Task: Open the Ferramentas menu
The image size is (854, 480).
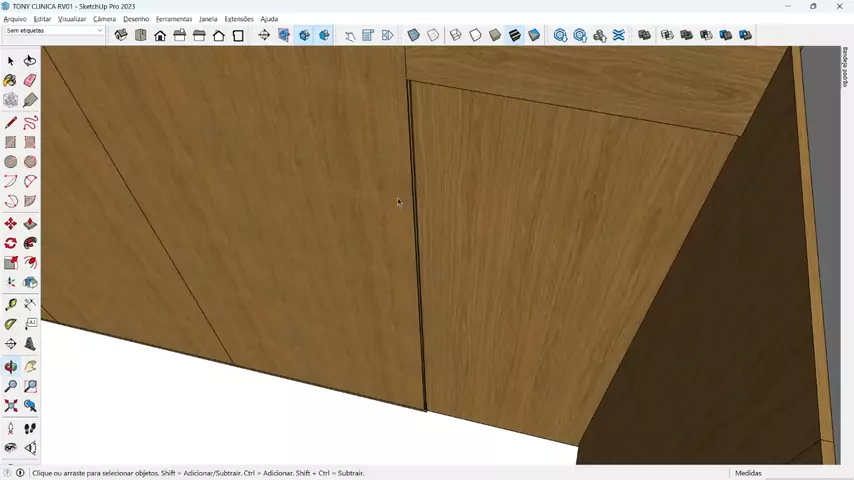Action: click(174, 19)
